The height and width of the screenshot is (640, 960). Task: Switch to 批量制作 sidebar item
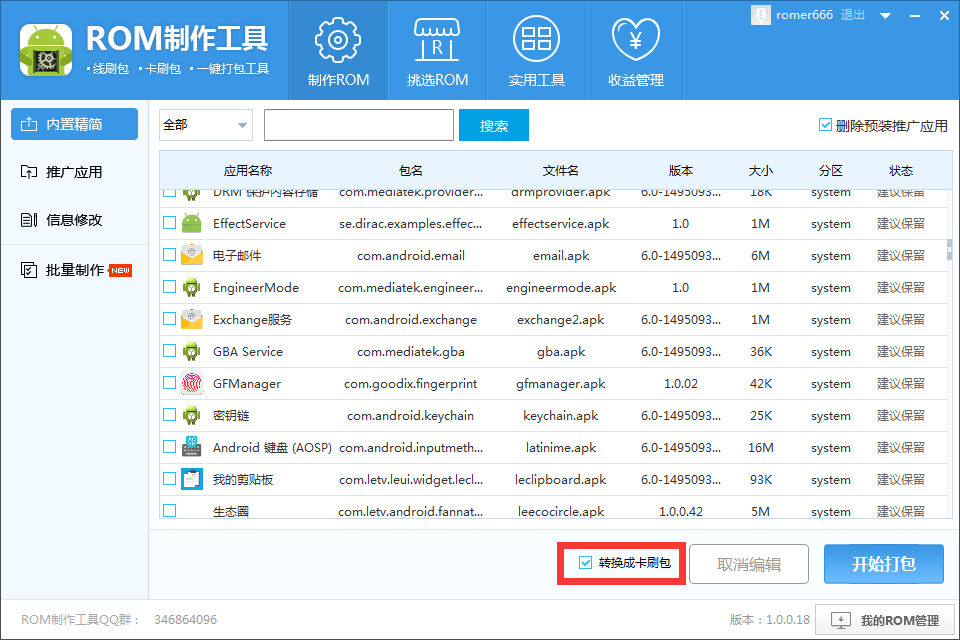[73, 270]
